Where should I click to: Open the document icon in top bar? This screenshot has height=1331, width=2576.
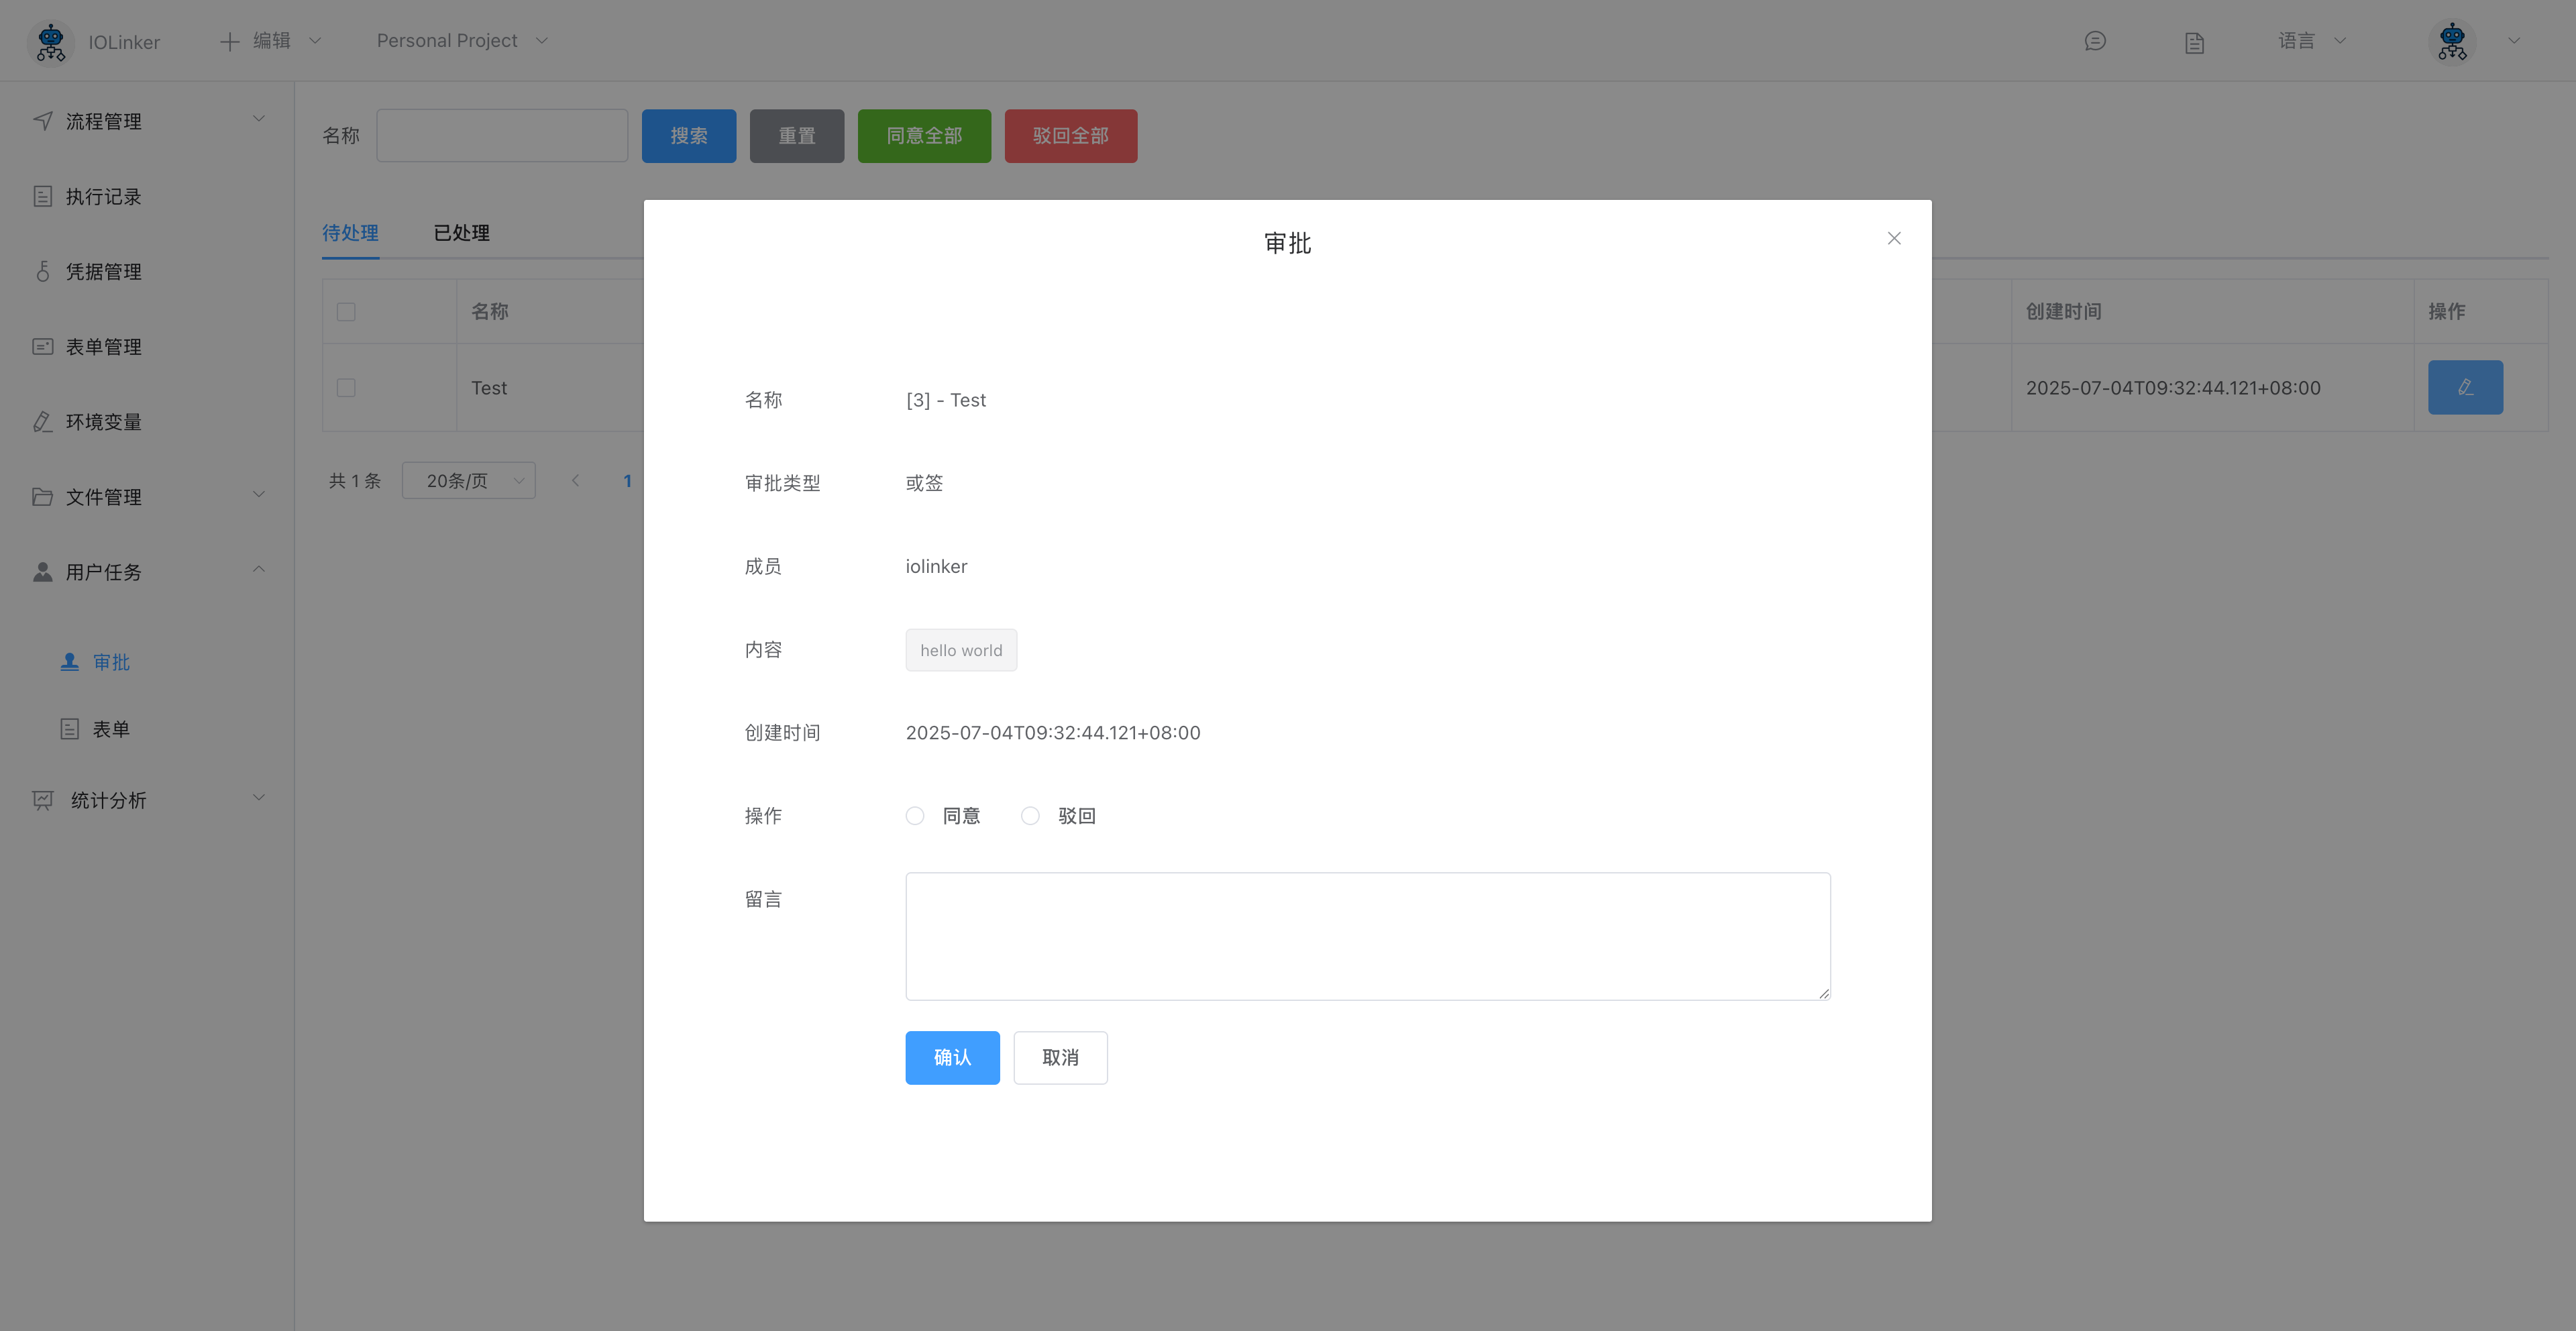point(2194,41)
